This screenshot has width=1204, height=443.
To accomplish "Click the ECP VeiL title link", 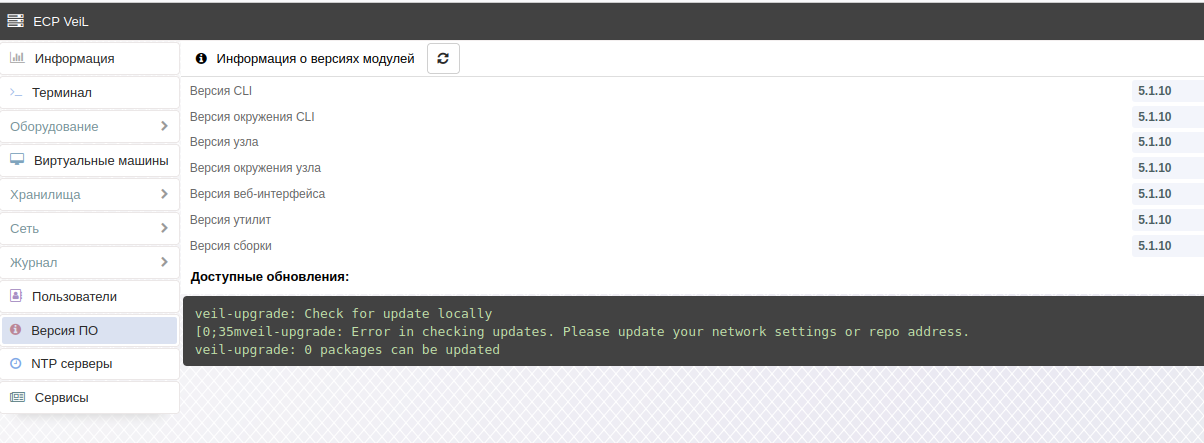I will coord(60,21).
